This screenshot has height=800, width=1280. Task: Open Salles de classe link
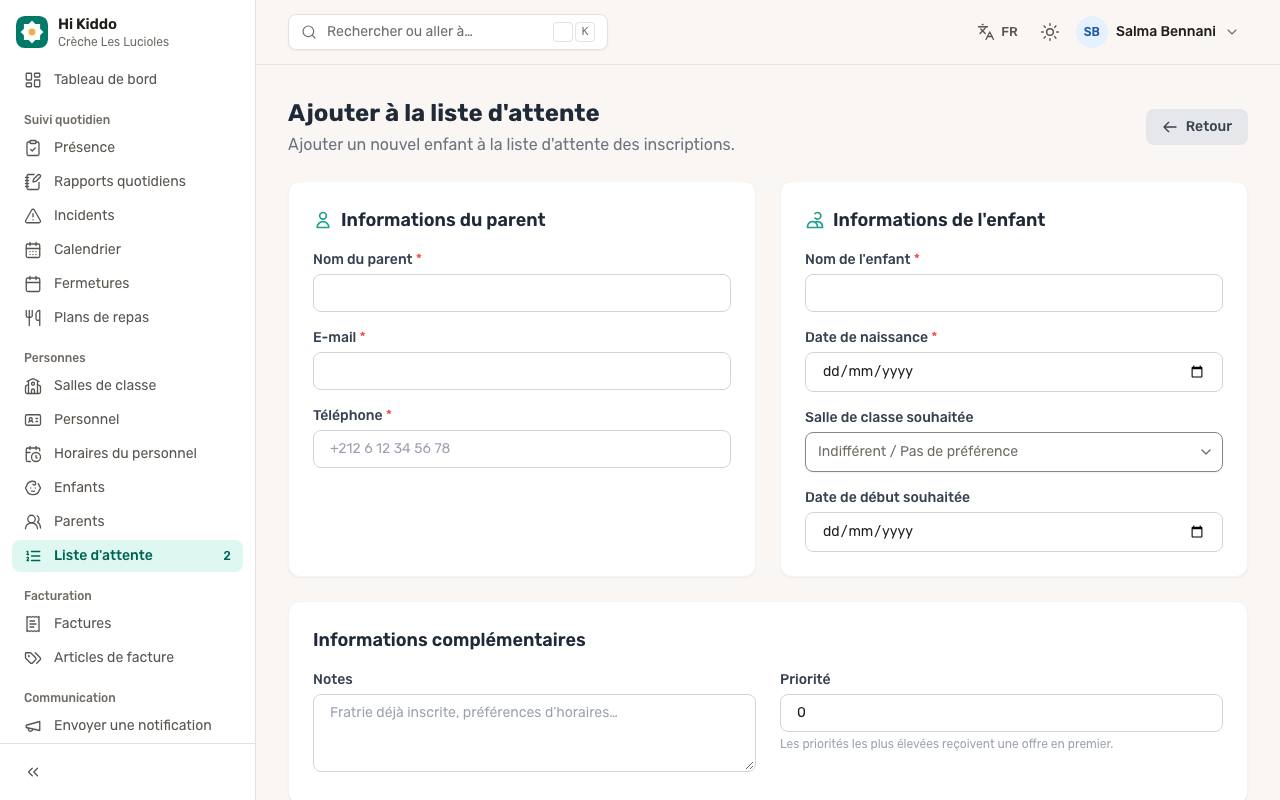coord(127,386)
